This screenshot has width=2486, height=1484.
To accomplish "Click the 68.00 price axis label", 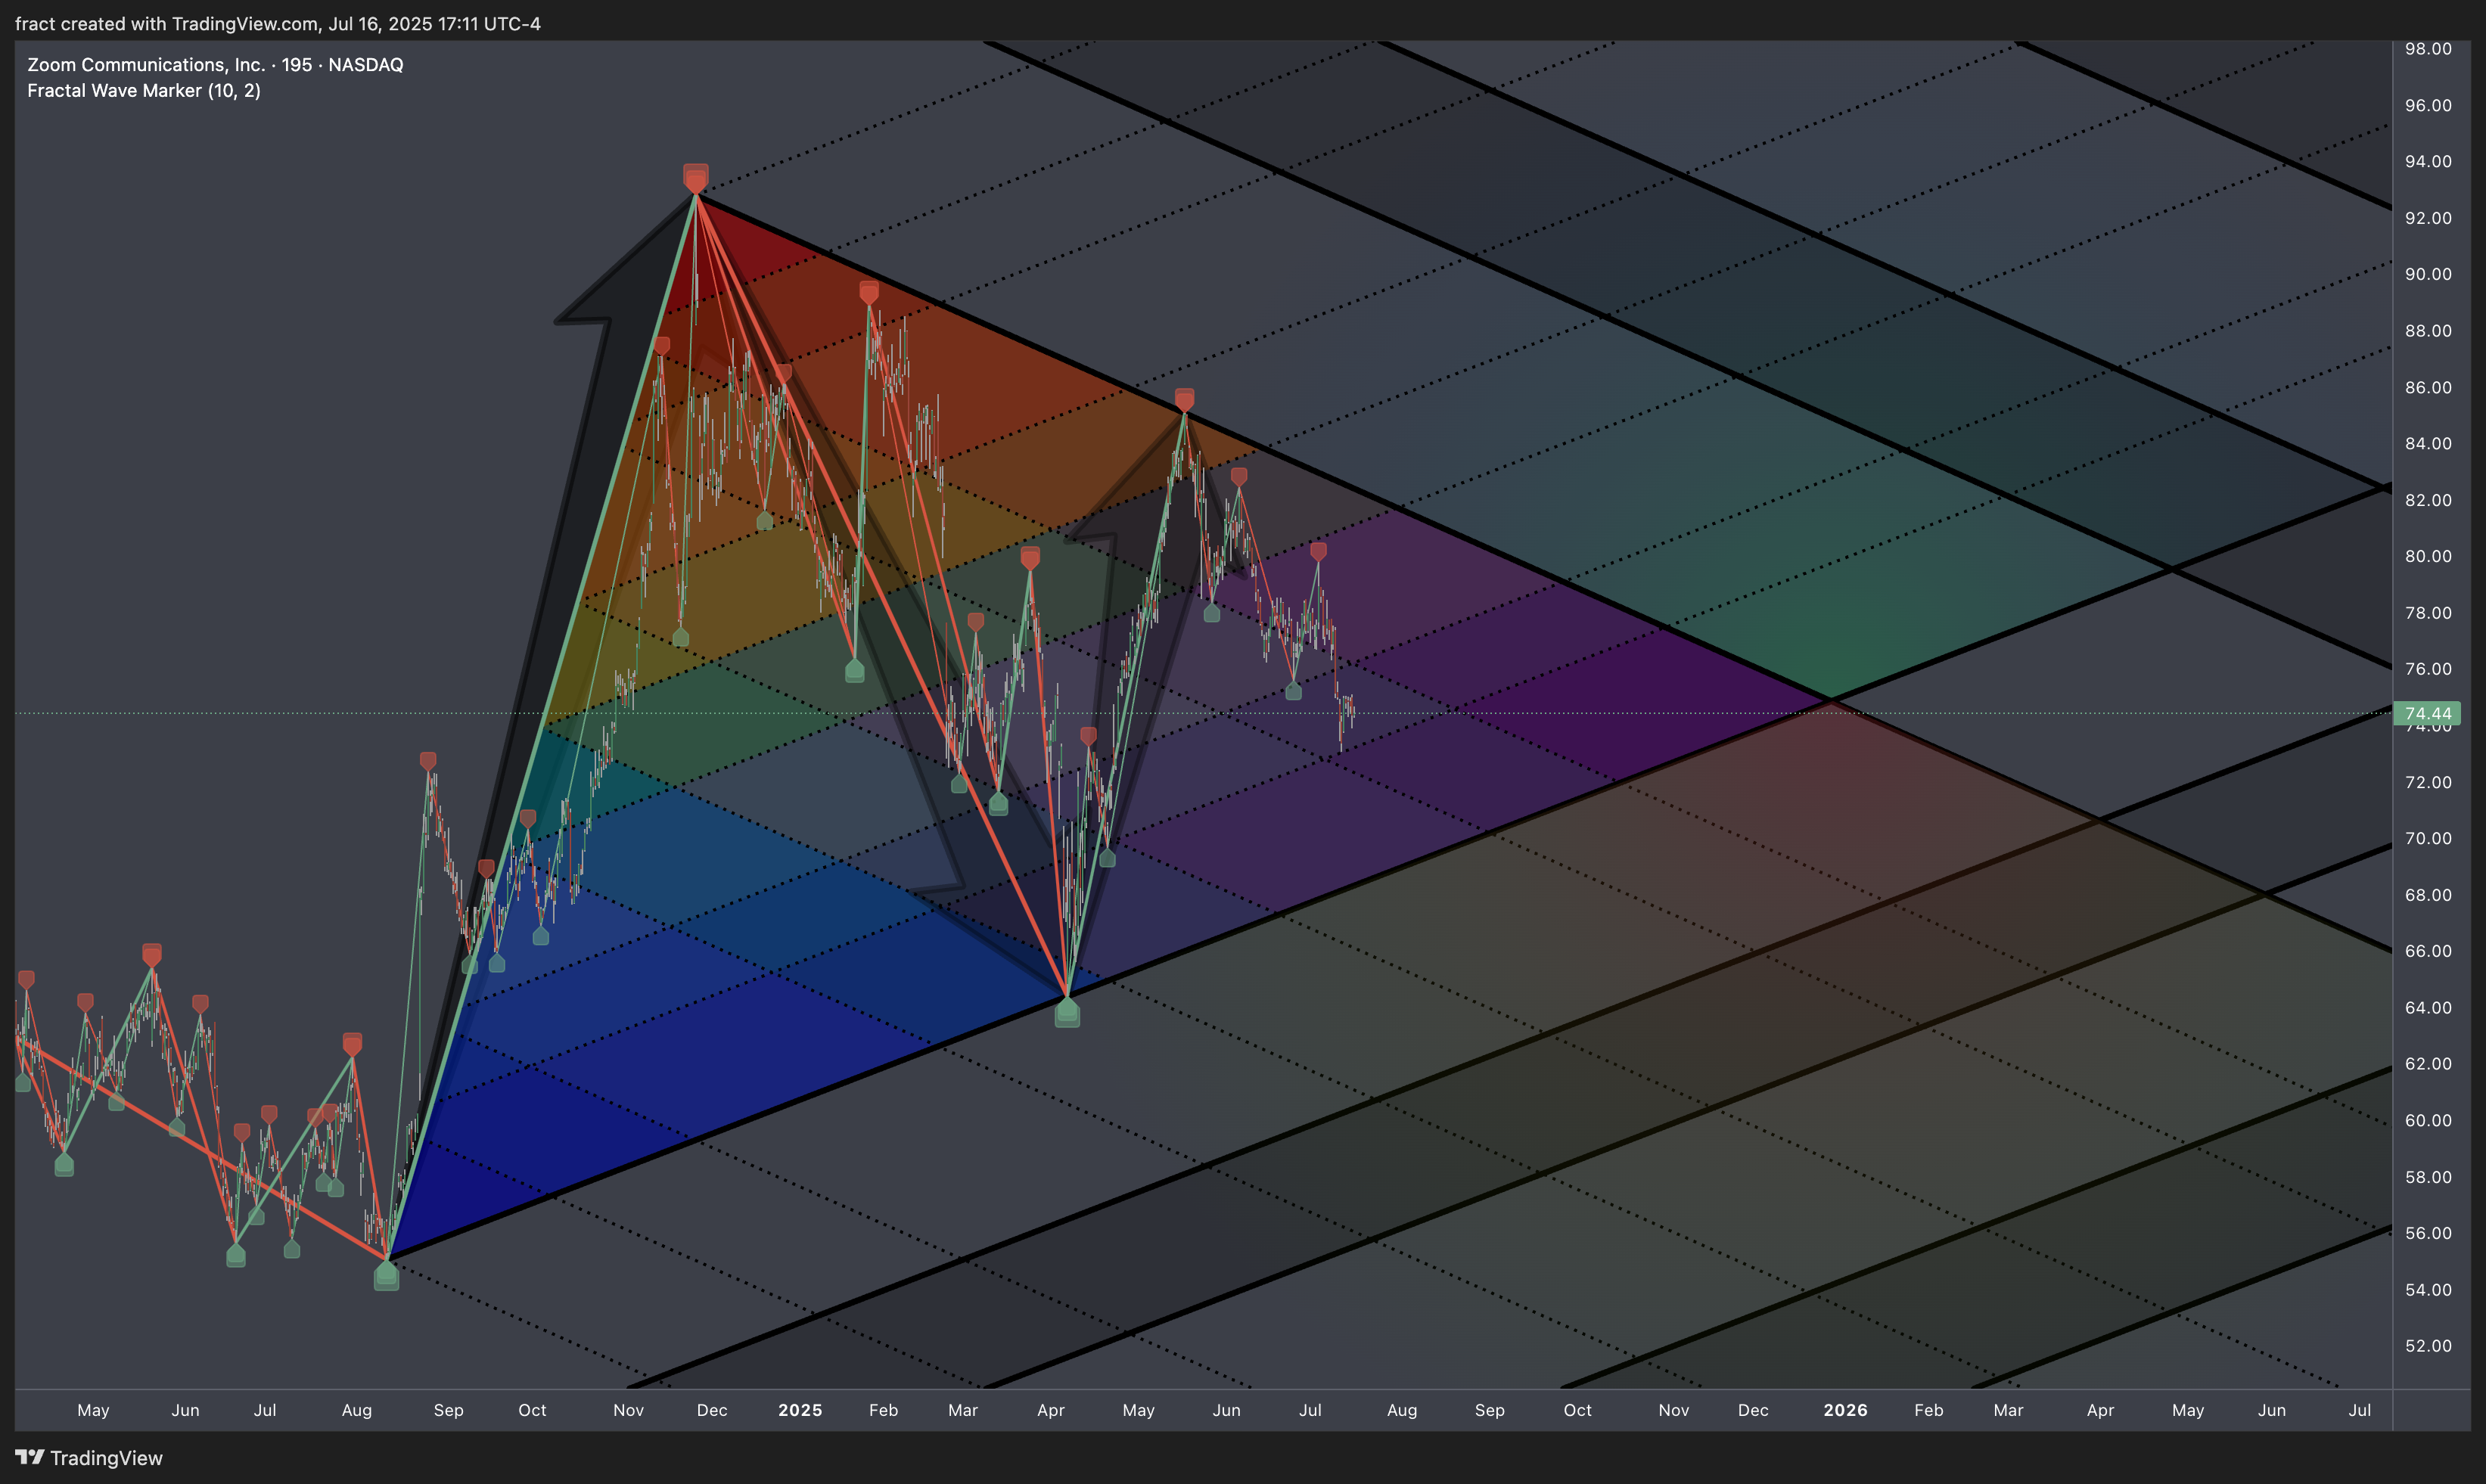I will 2428,895.
